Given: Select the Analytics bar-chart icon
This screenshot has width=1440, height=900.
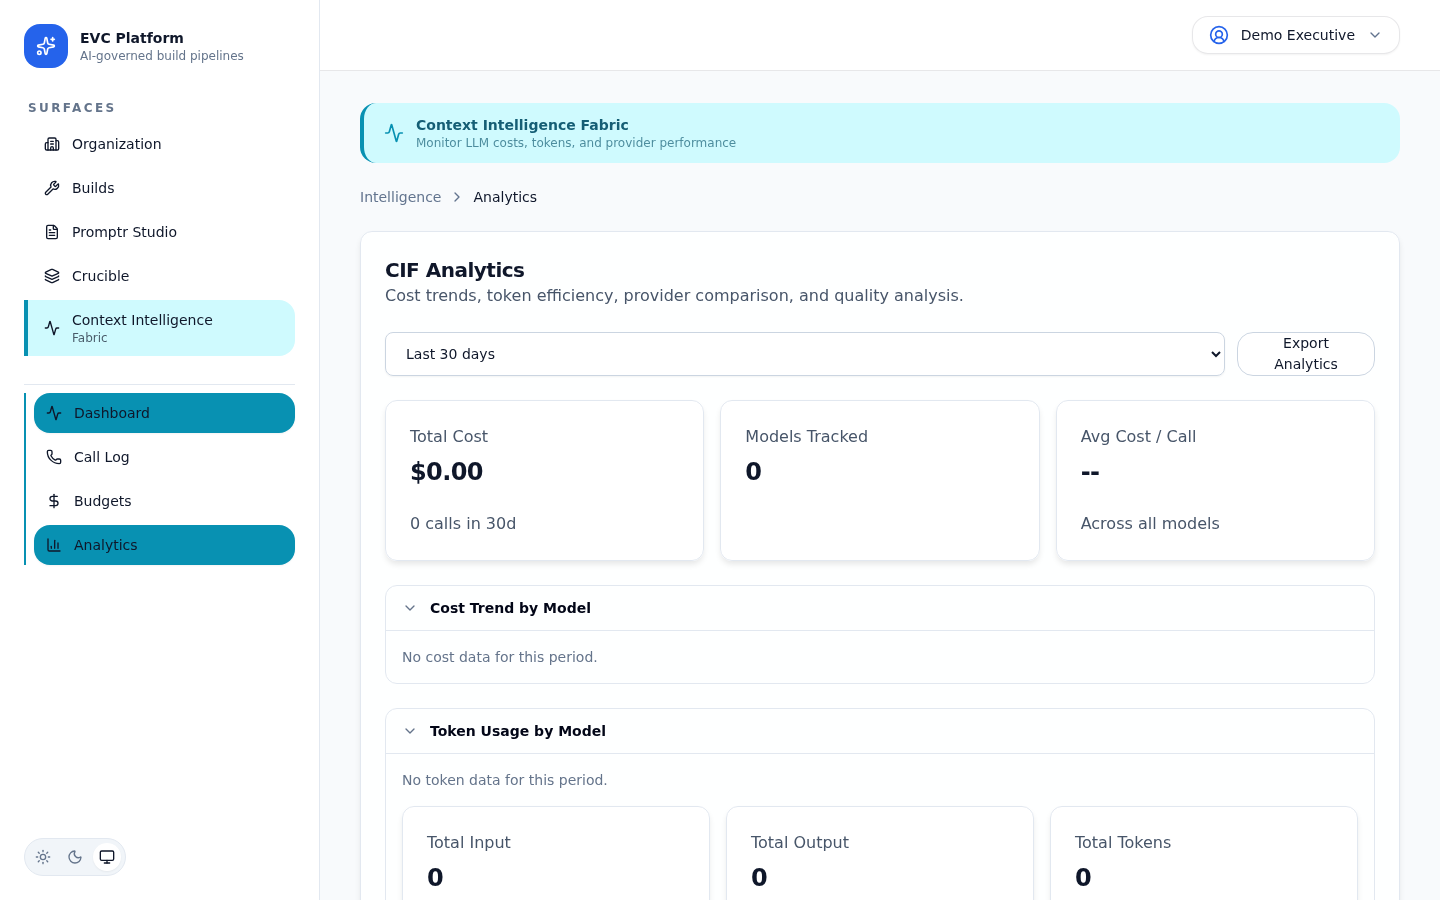Looking at the screenshot, I should point(54,545).
